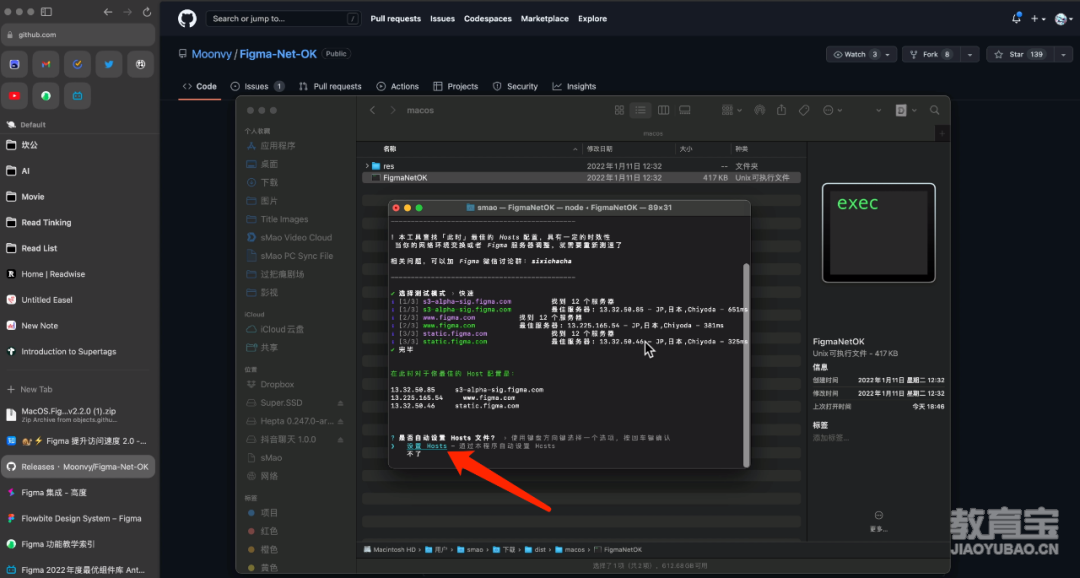The width and height of the screenshot is (1080, 578).
Task: Open the Issues repository tab
Action: pyautogui.click(x=257, y=86)
